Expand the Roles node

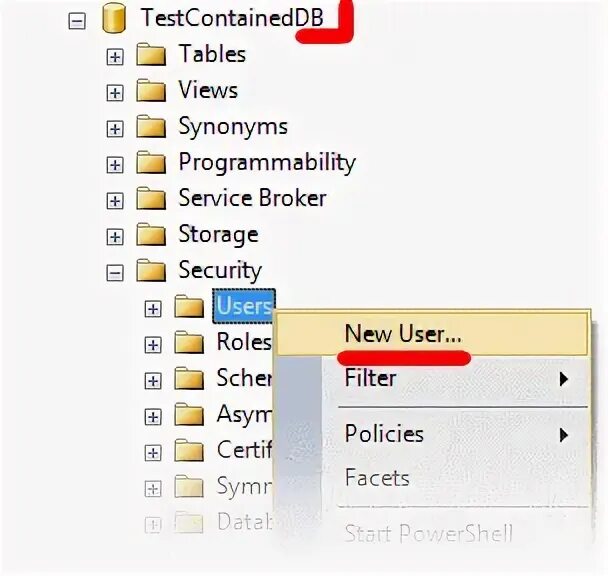[x=152, y=345]
